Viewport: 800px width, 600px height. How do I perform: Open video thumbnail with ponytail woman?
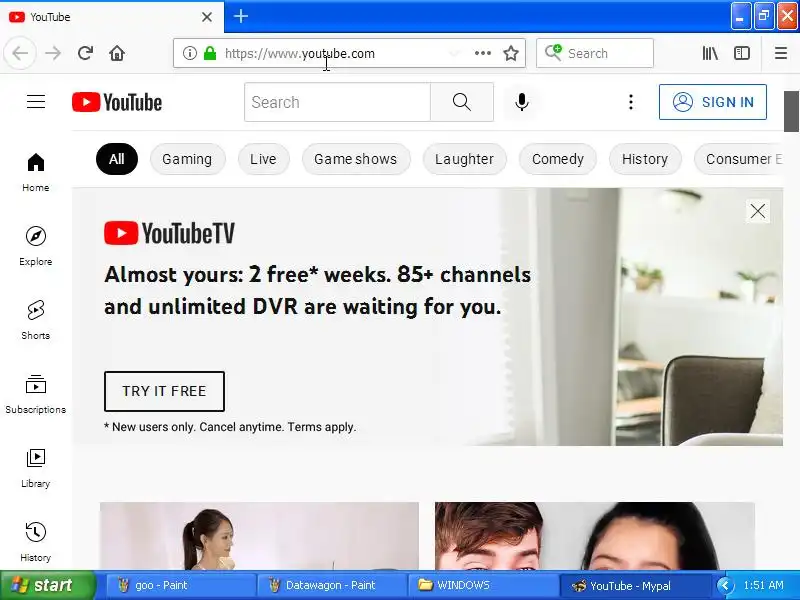pos(259,536)
